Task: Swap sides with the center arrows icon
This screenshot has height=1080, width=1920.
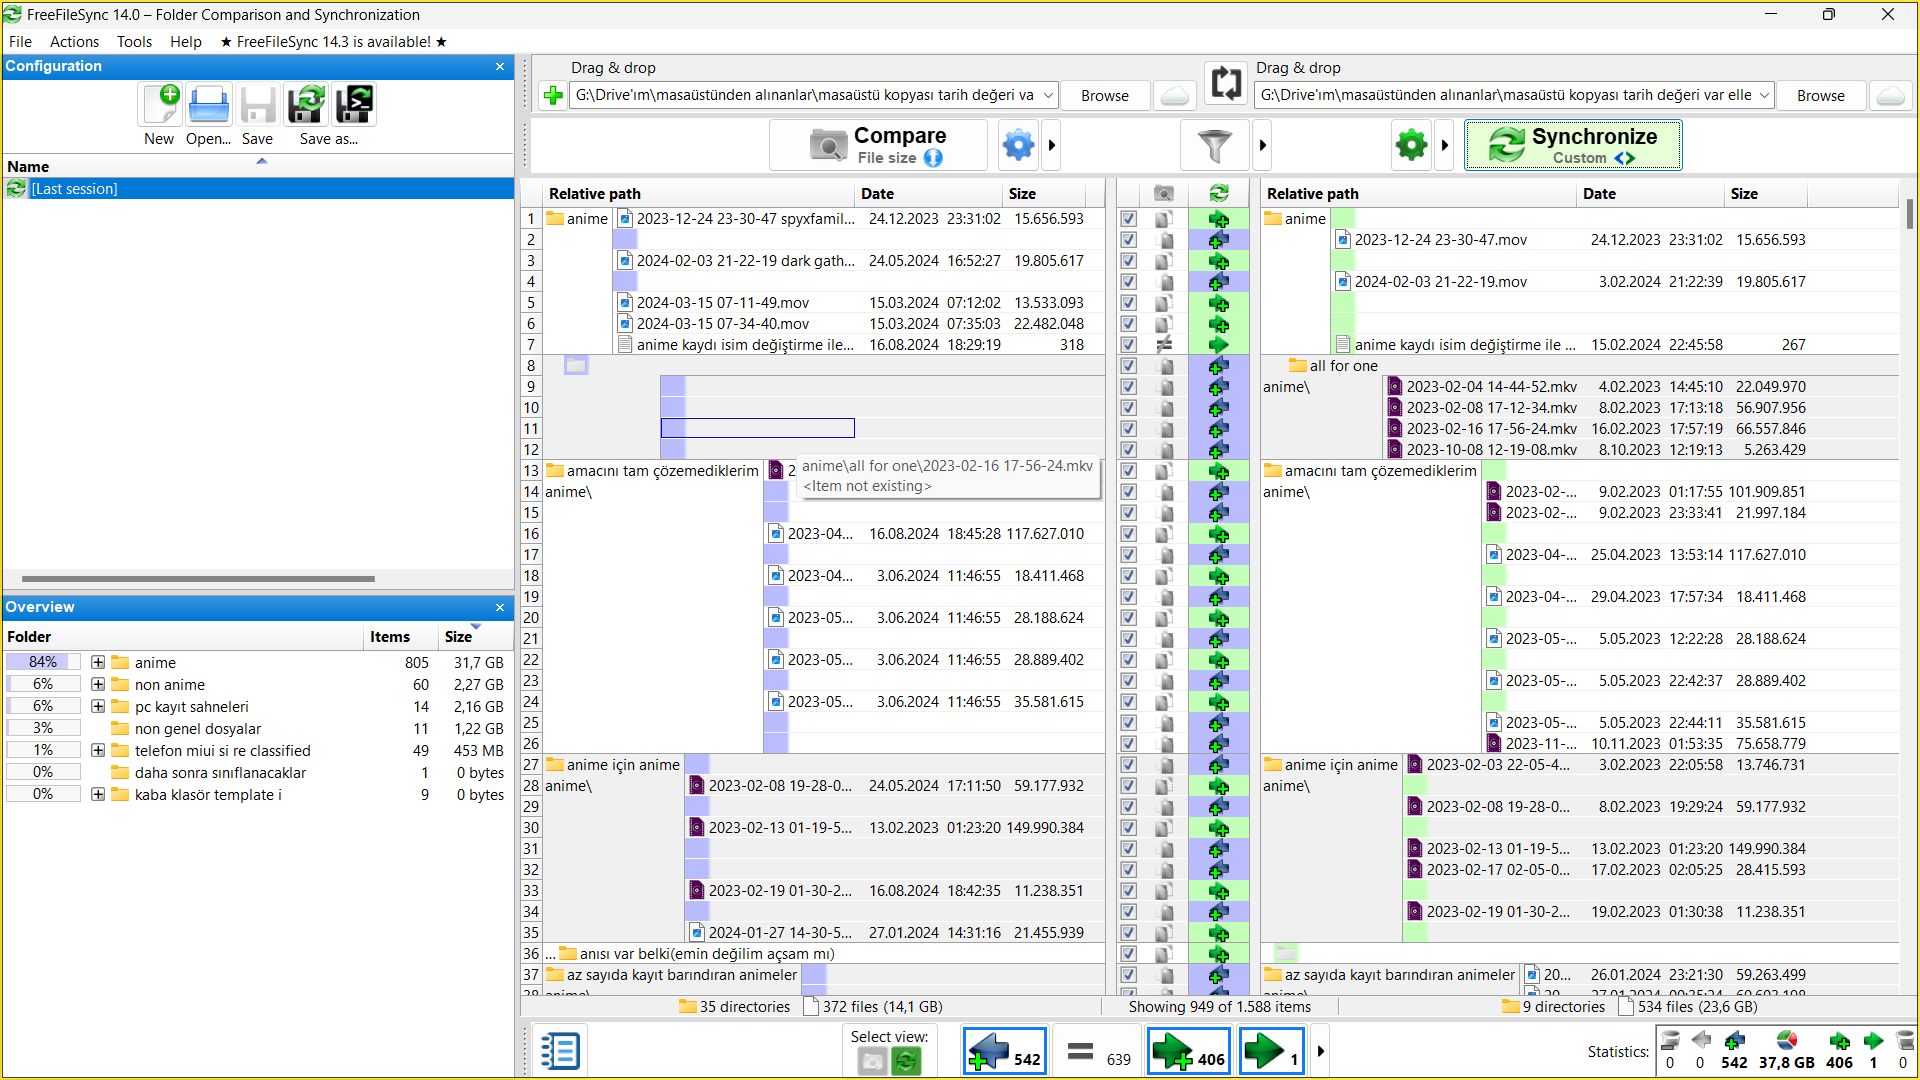Action: tap(1226, 82)
